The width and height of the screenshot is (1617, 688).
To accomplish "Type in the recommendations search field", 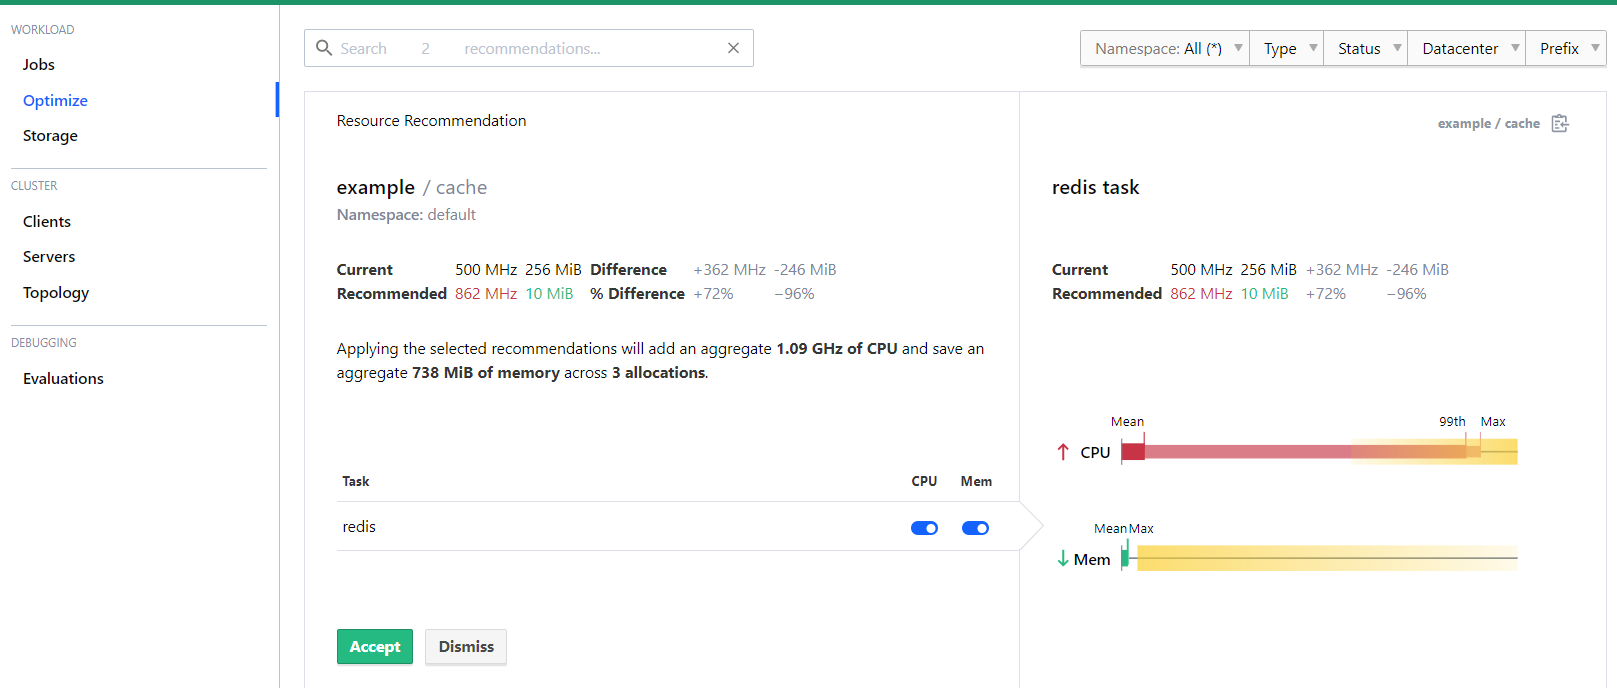I will click(x=530, y=48).
